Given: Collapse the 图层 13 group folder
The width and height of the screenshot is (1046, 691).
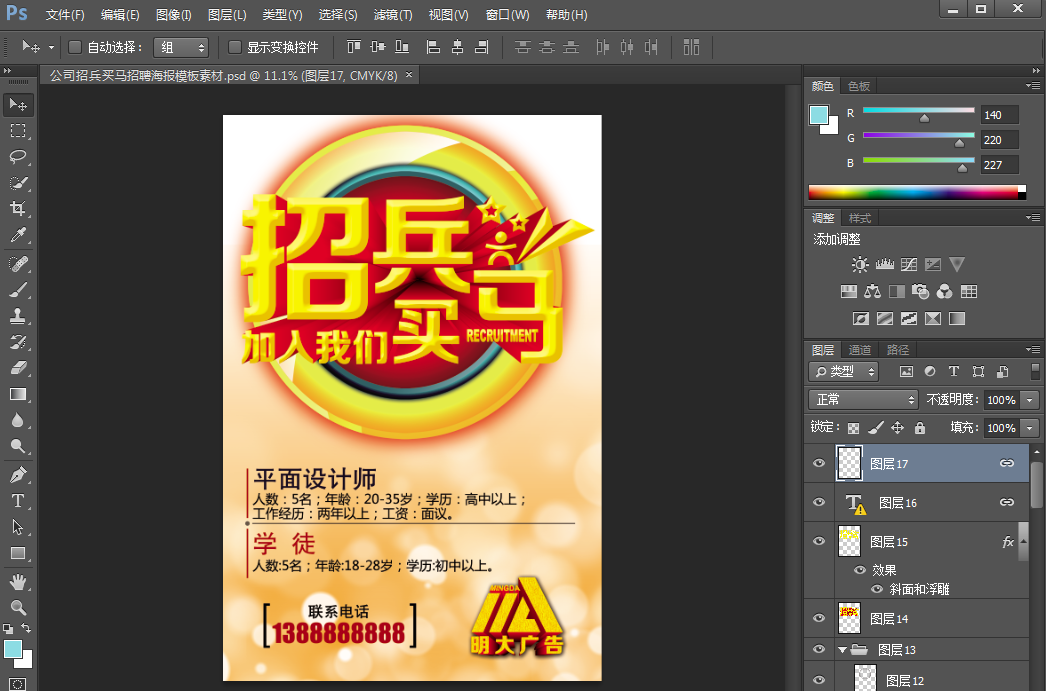Looking at the screenshot, I should click(x=841, y=650).
